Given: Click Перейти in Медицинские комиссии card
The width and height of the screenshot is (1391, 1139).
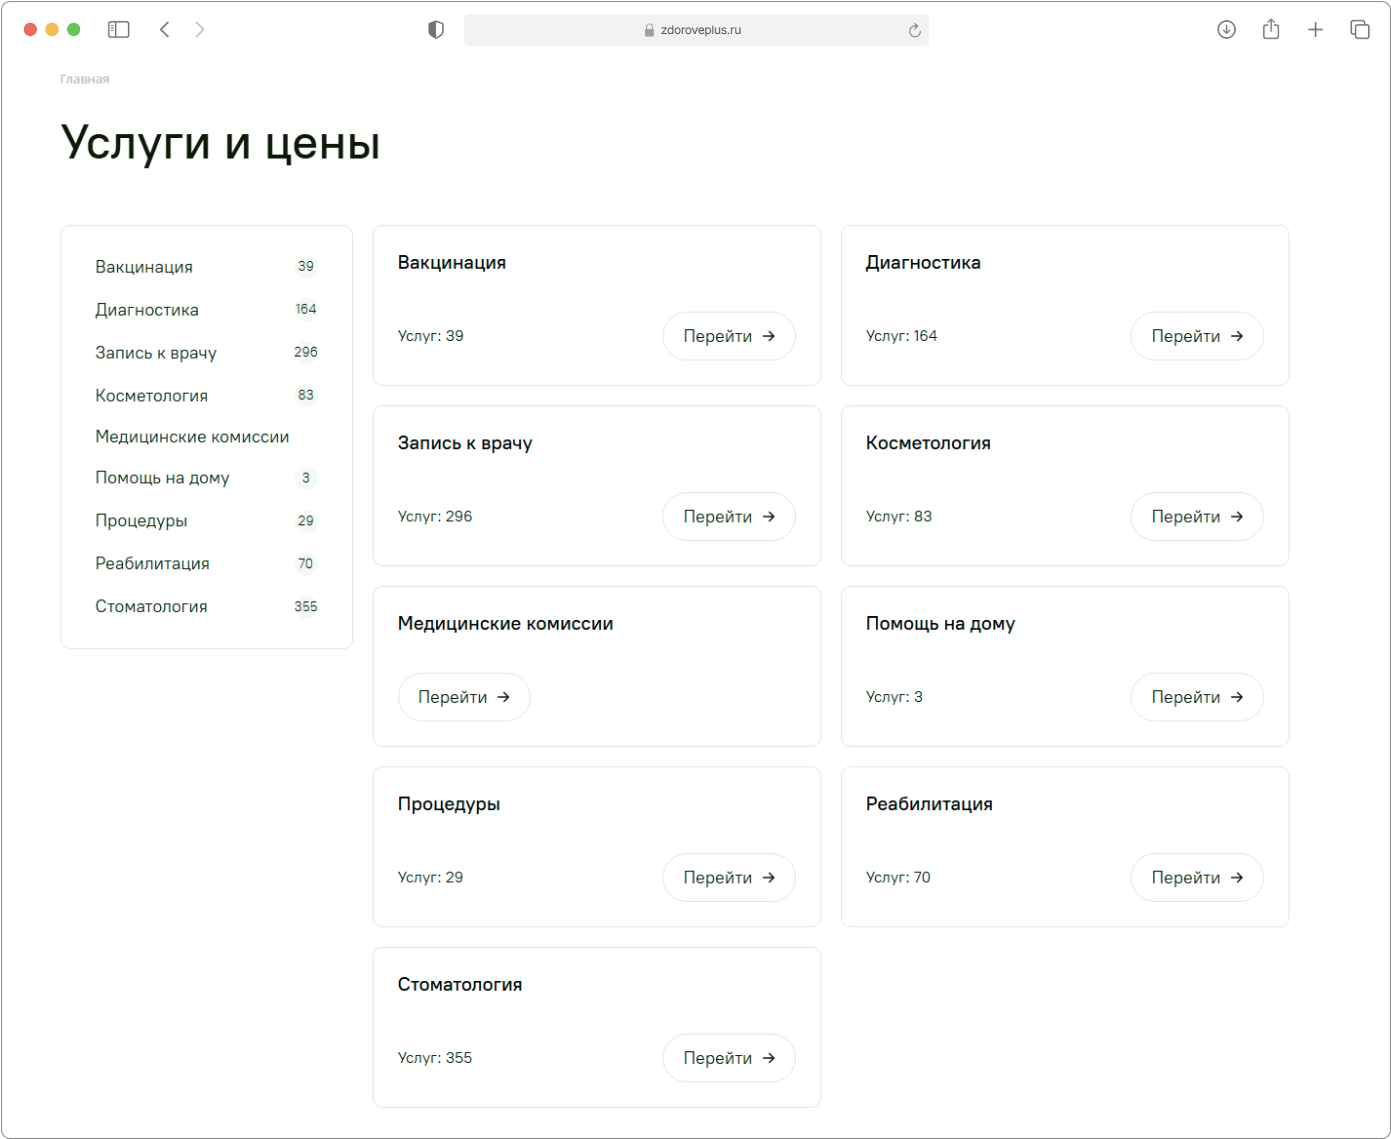Looking at the screenshot, I should [464, 697].
